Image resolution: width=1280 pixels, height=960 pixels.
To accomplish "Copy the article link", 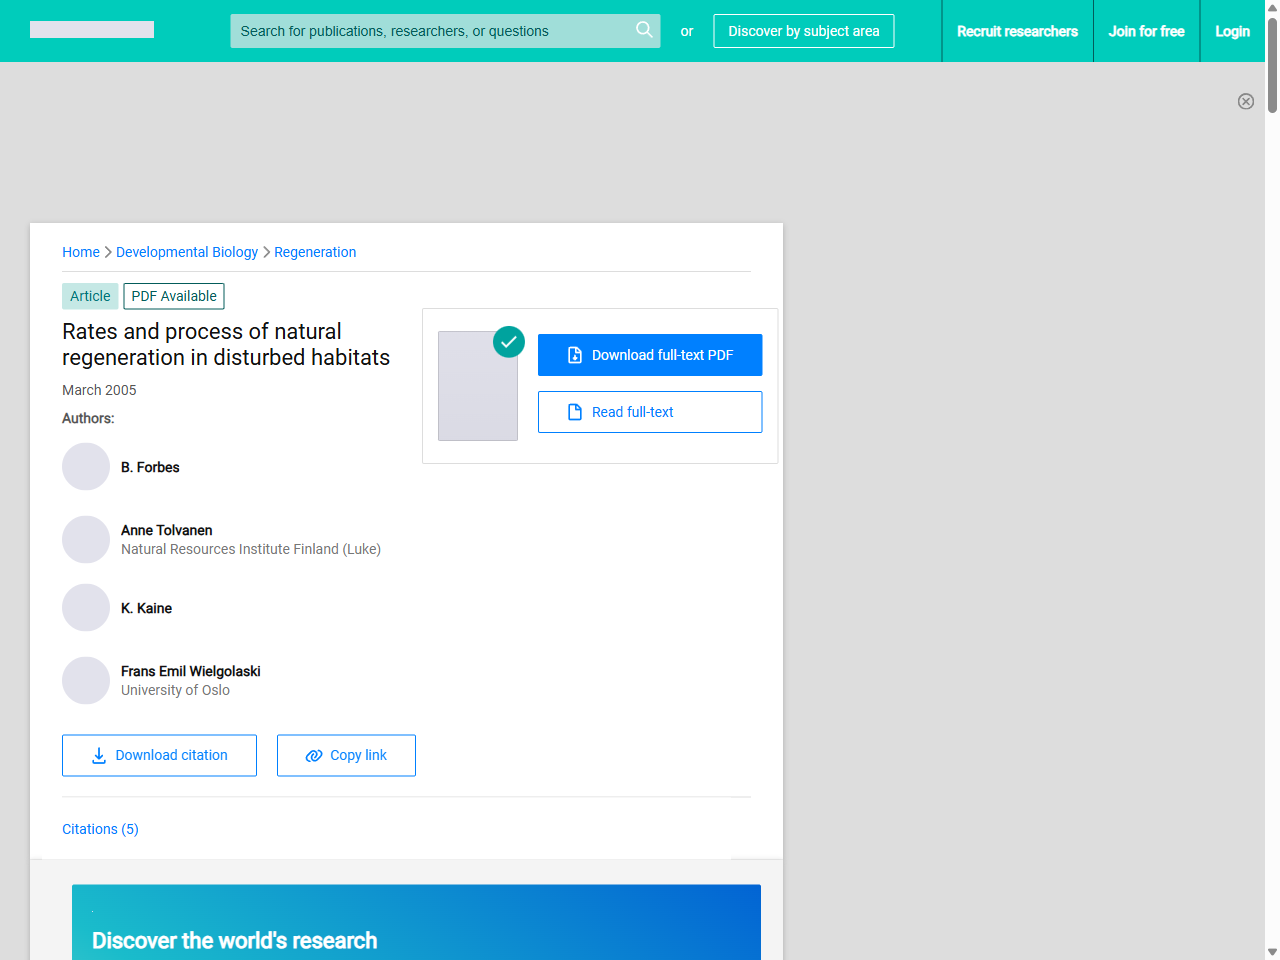I will [346, 755].
